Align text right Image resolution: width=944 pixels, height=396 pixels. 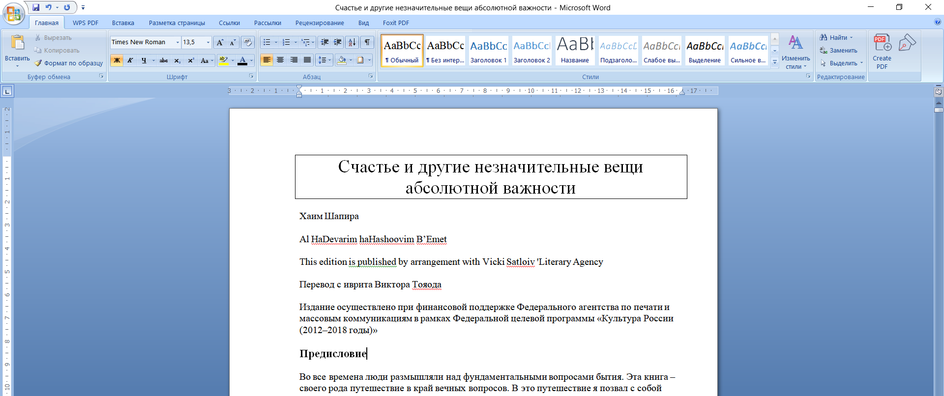[x=294, y=60]
